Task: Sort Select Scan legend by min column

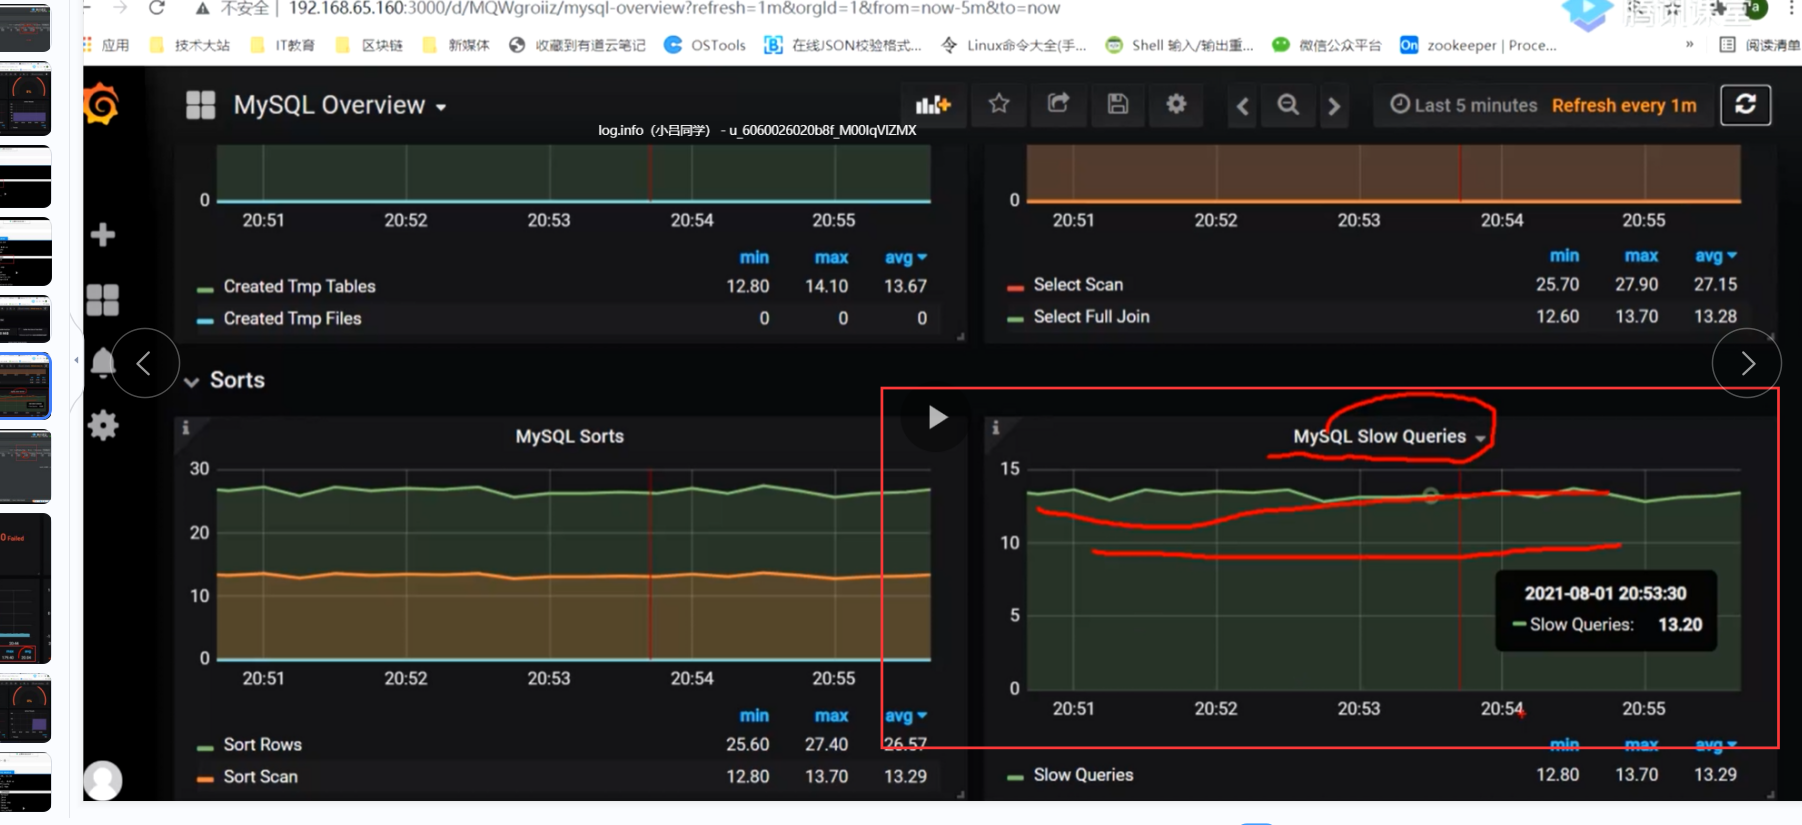Action: point(1564,255)
